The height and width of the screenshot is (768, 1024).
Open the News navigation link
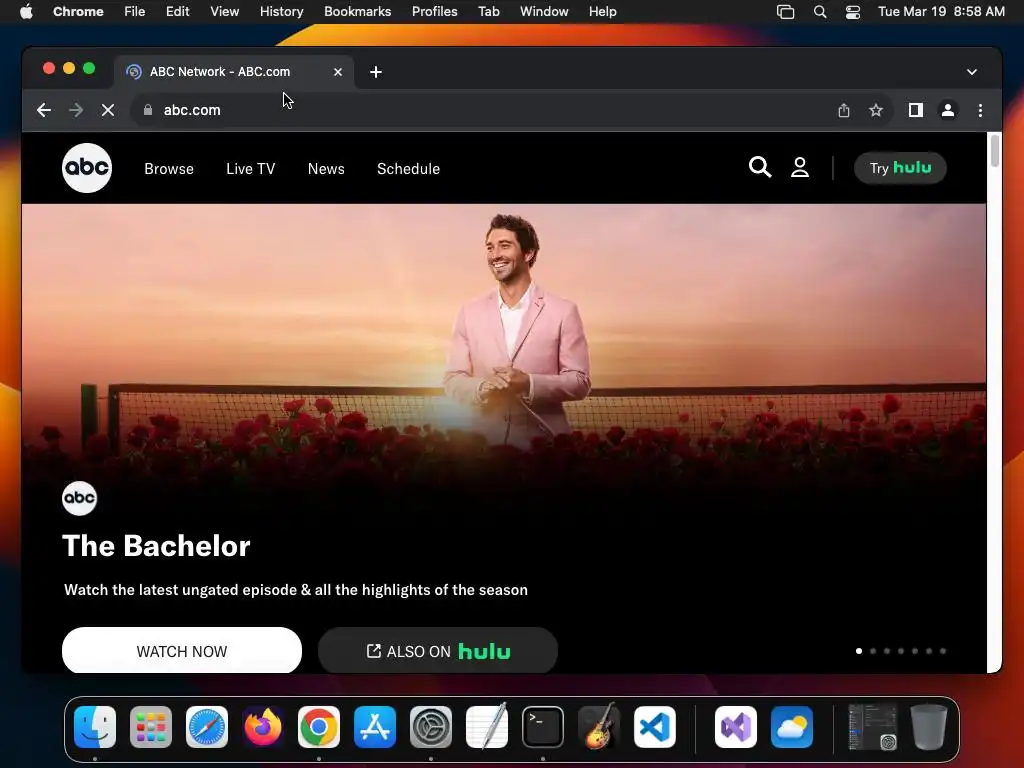click(x=327, y=168)
